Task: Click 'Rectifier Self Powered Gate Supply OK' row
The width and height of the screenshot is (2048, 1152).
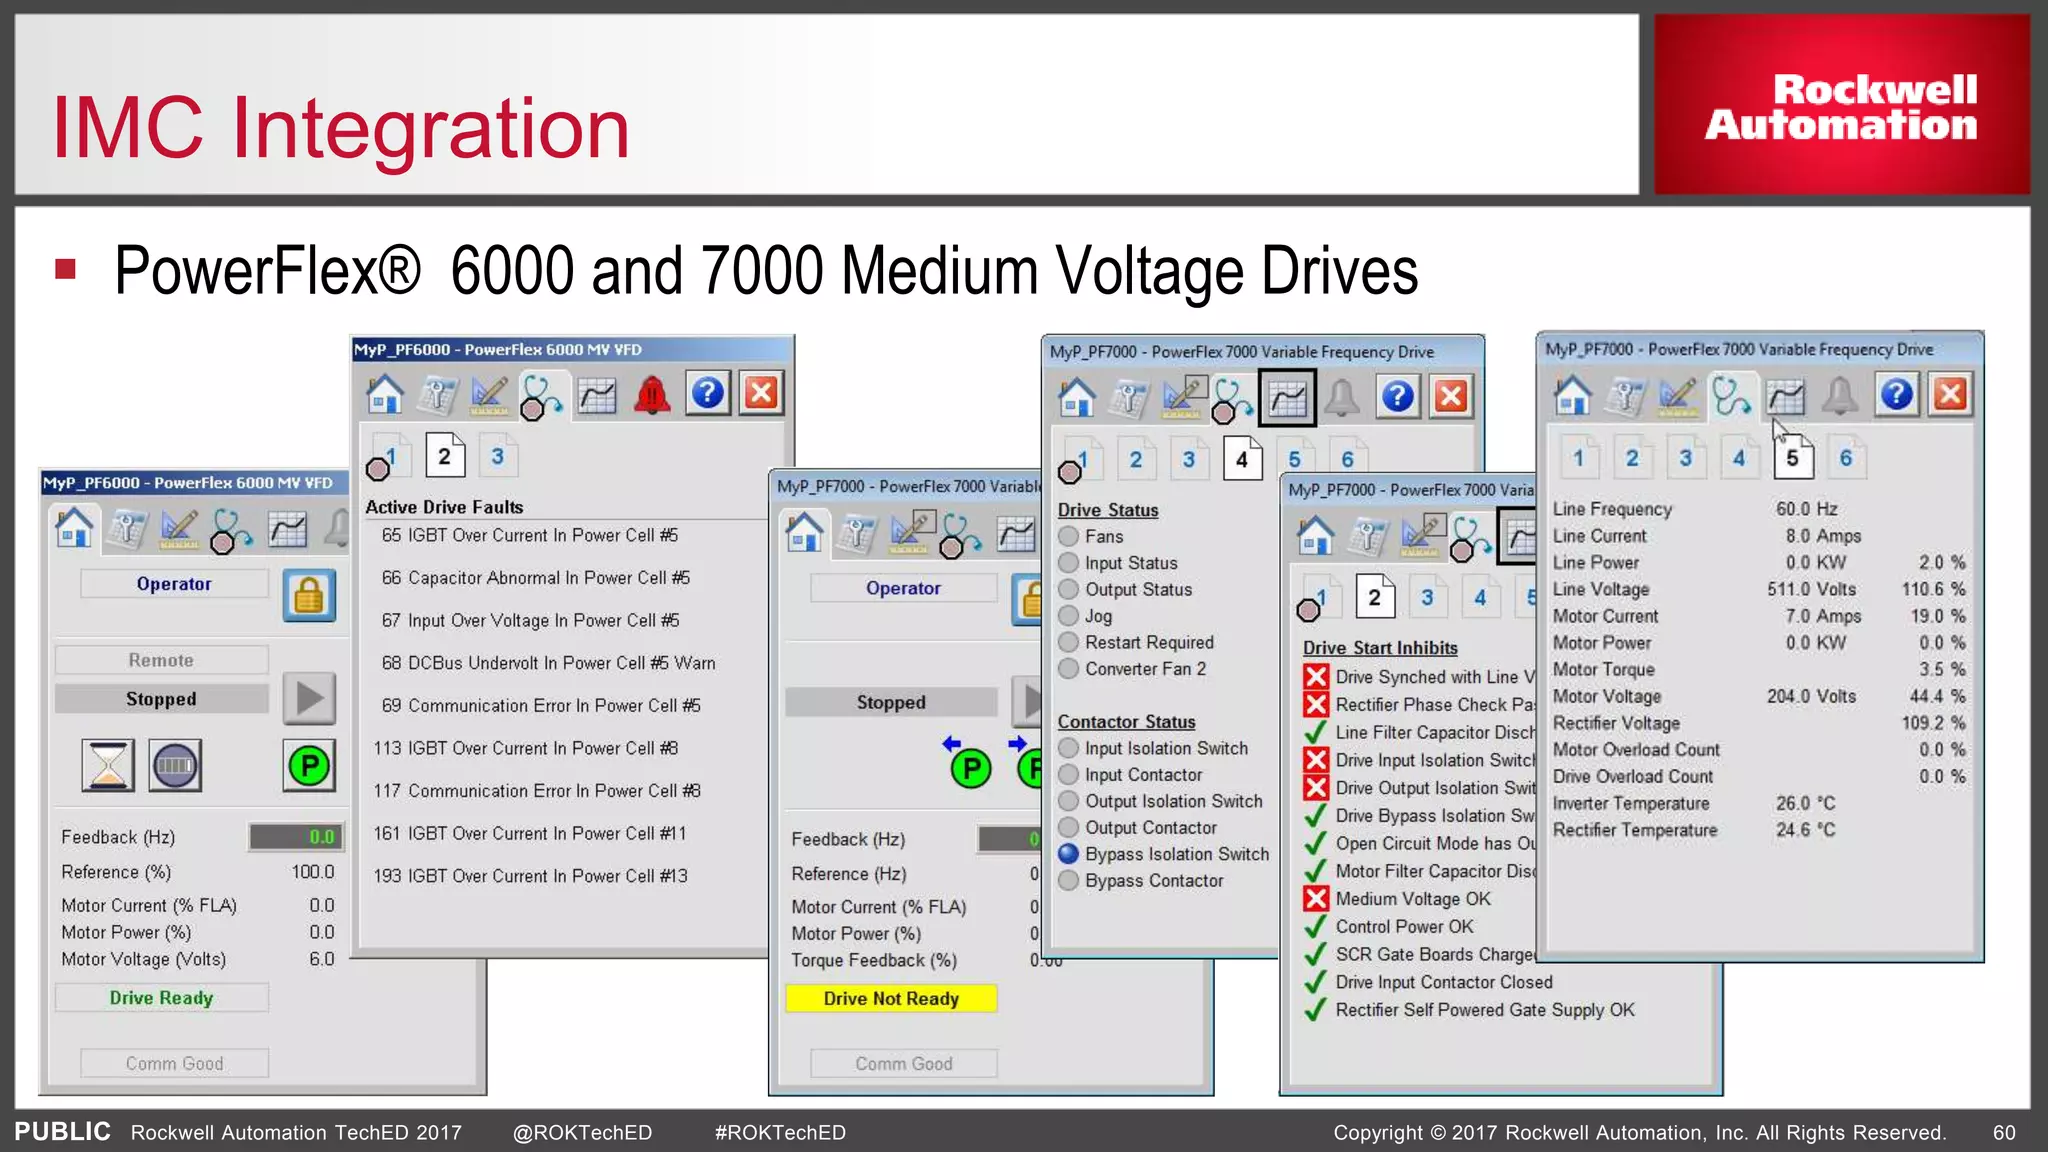Action: click(1470, 1010)
